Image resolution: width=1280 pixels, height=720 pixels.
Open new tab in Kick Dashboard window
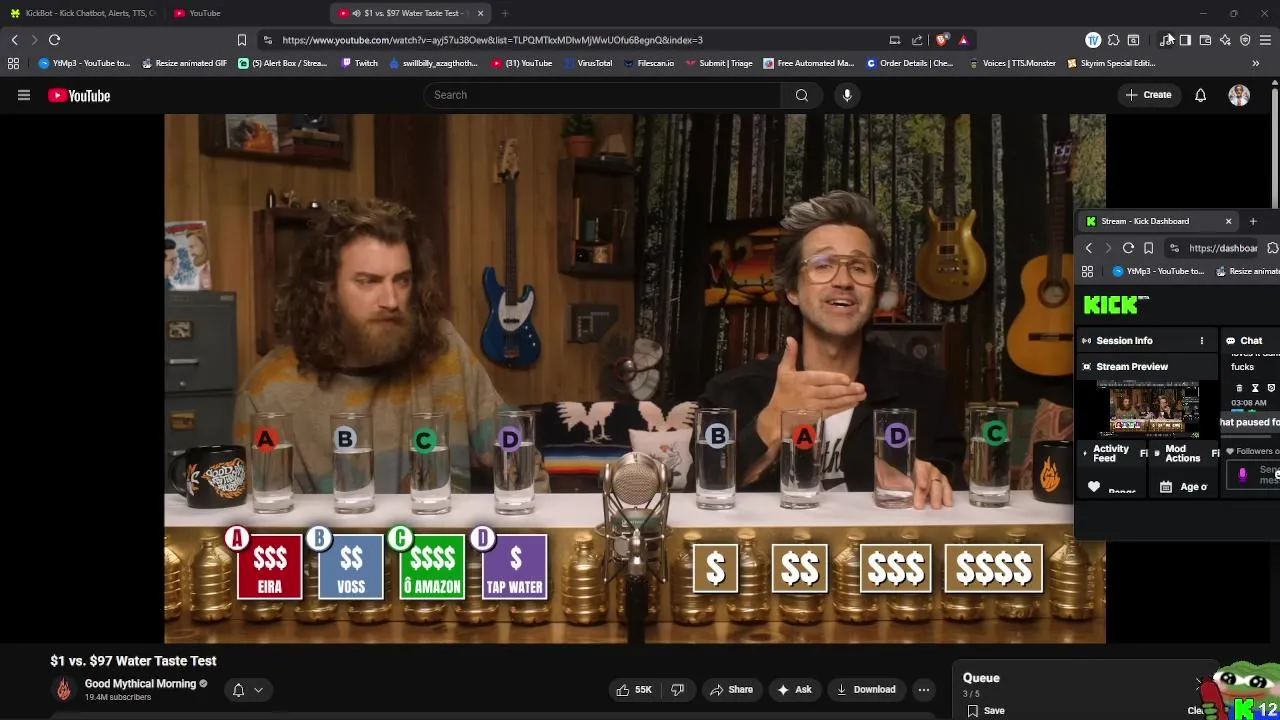point(1253,221)
